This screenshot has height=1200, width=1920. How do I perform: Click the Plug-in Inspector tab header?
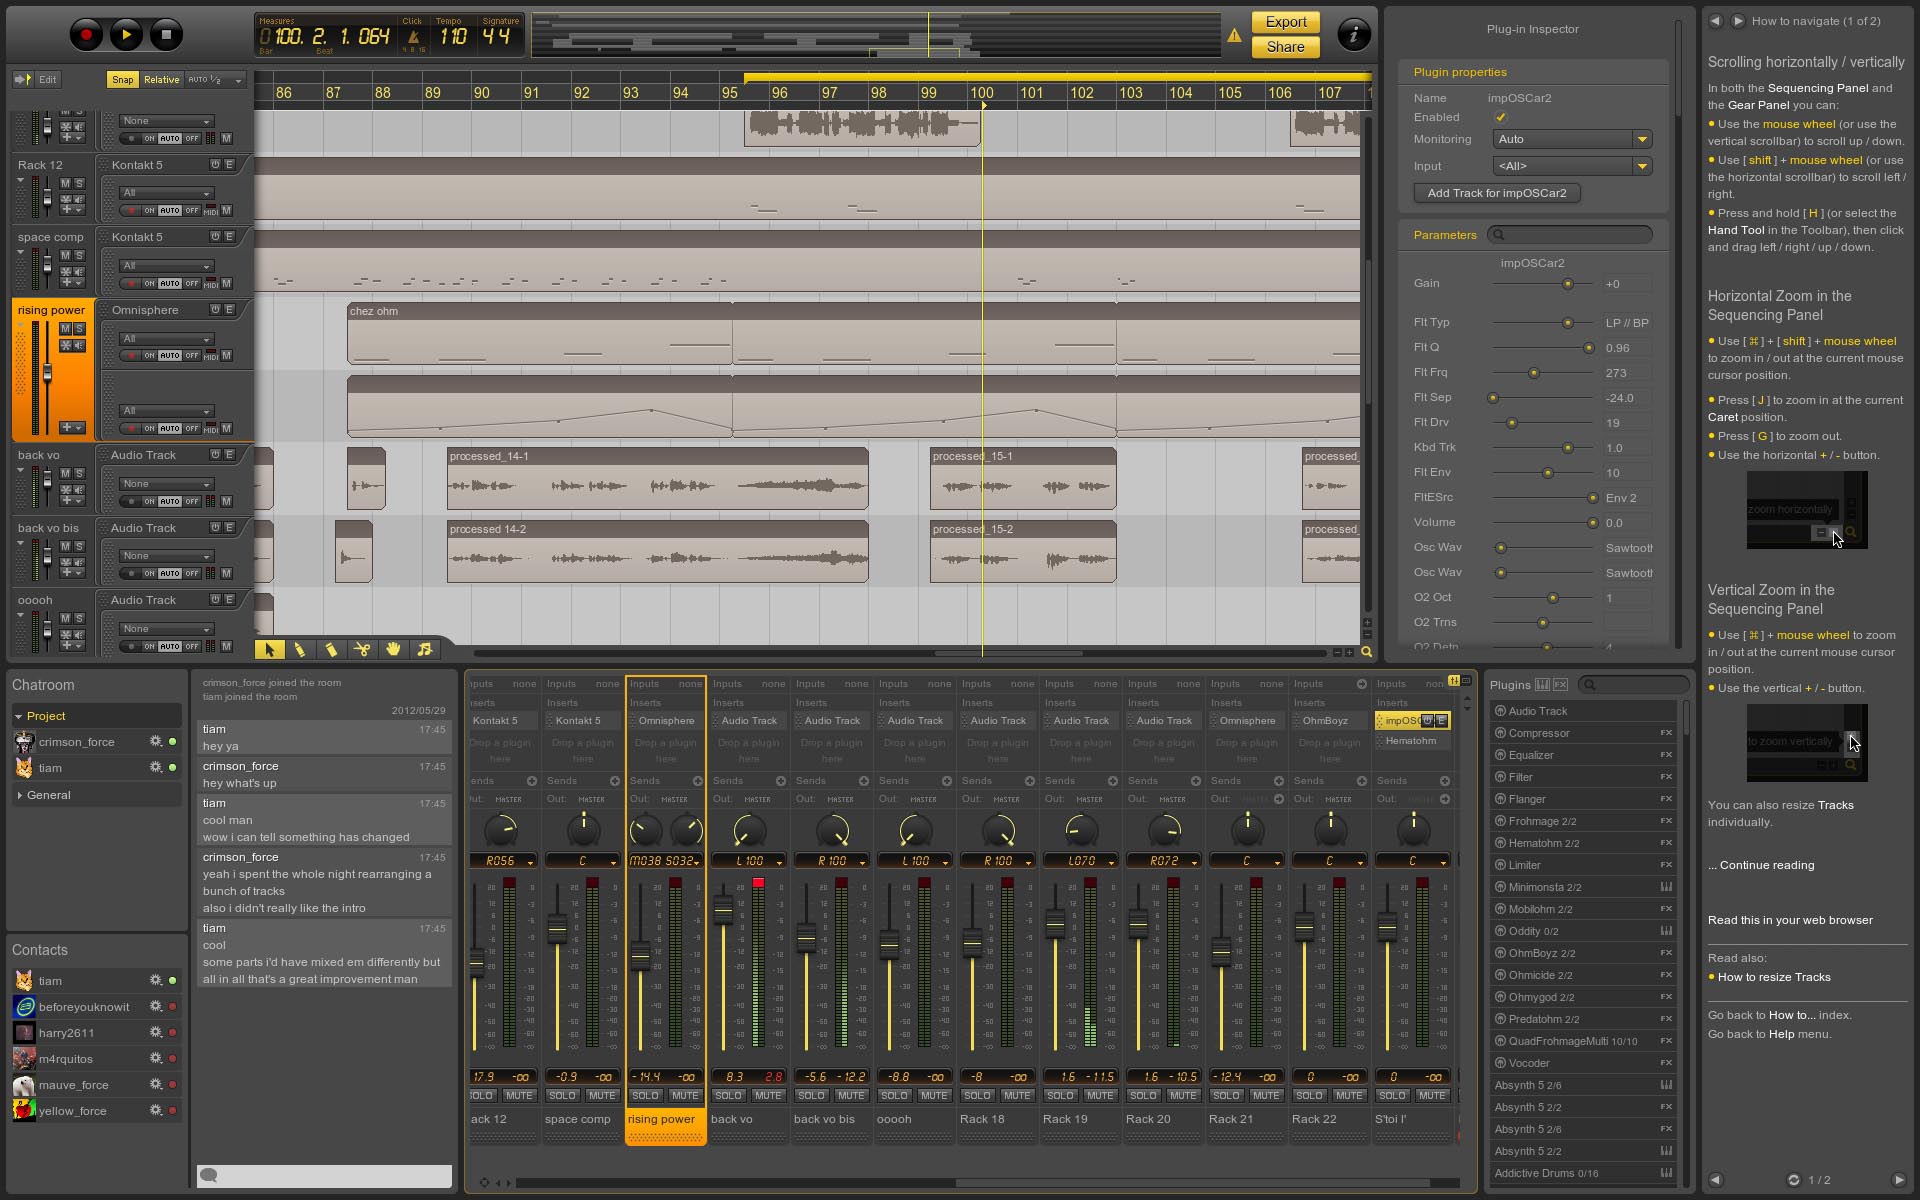tap(1530, 28)
